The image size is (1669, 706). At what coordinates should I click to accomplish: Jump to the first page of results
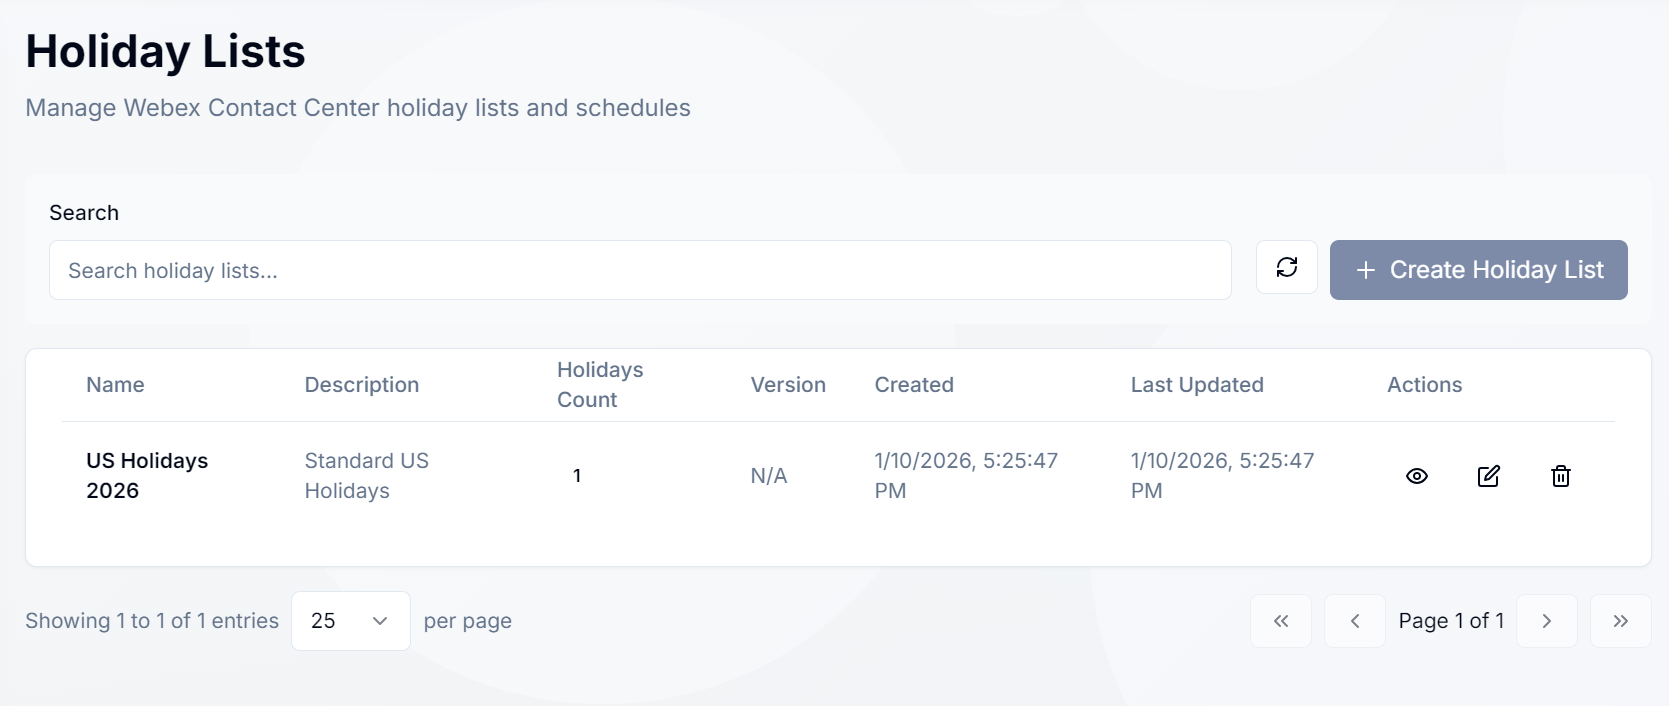click(1280, 621)
